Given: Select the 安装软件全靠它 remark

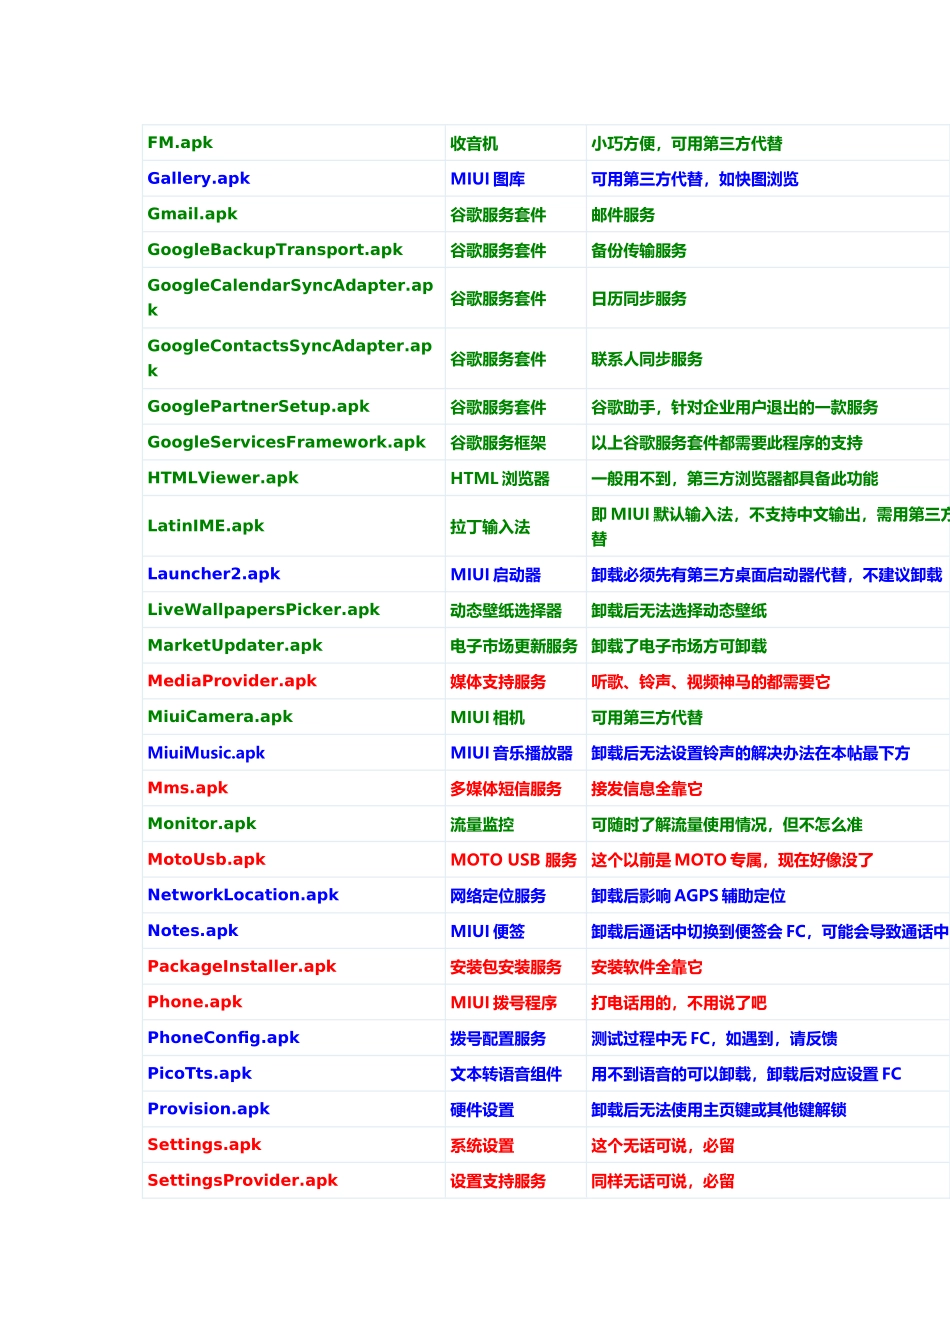Looking at the screenshot, I should coord(647,967).
